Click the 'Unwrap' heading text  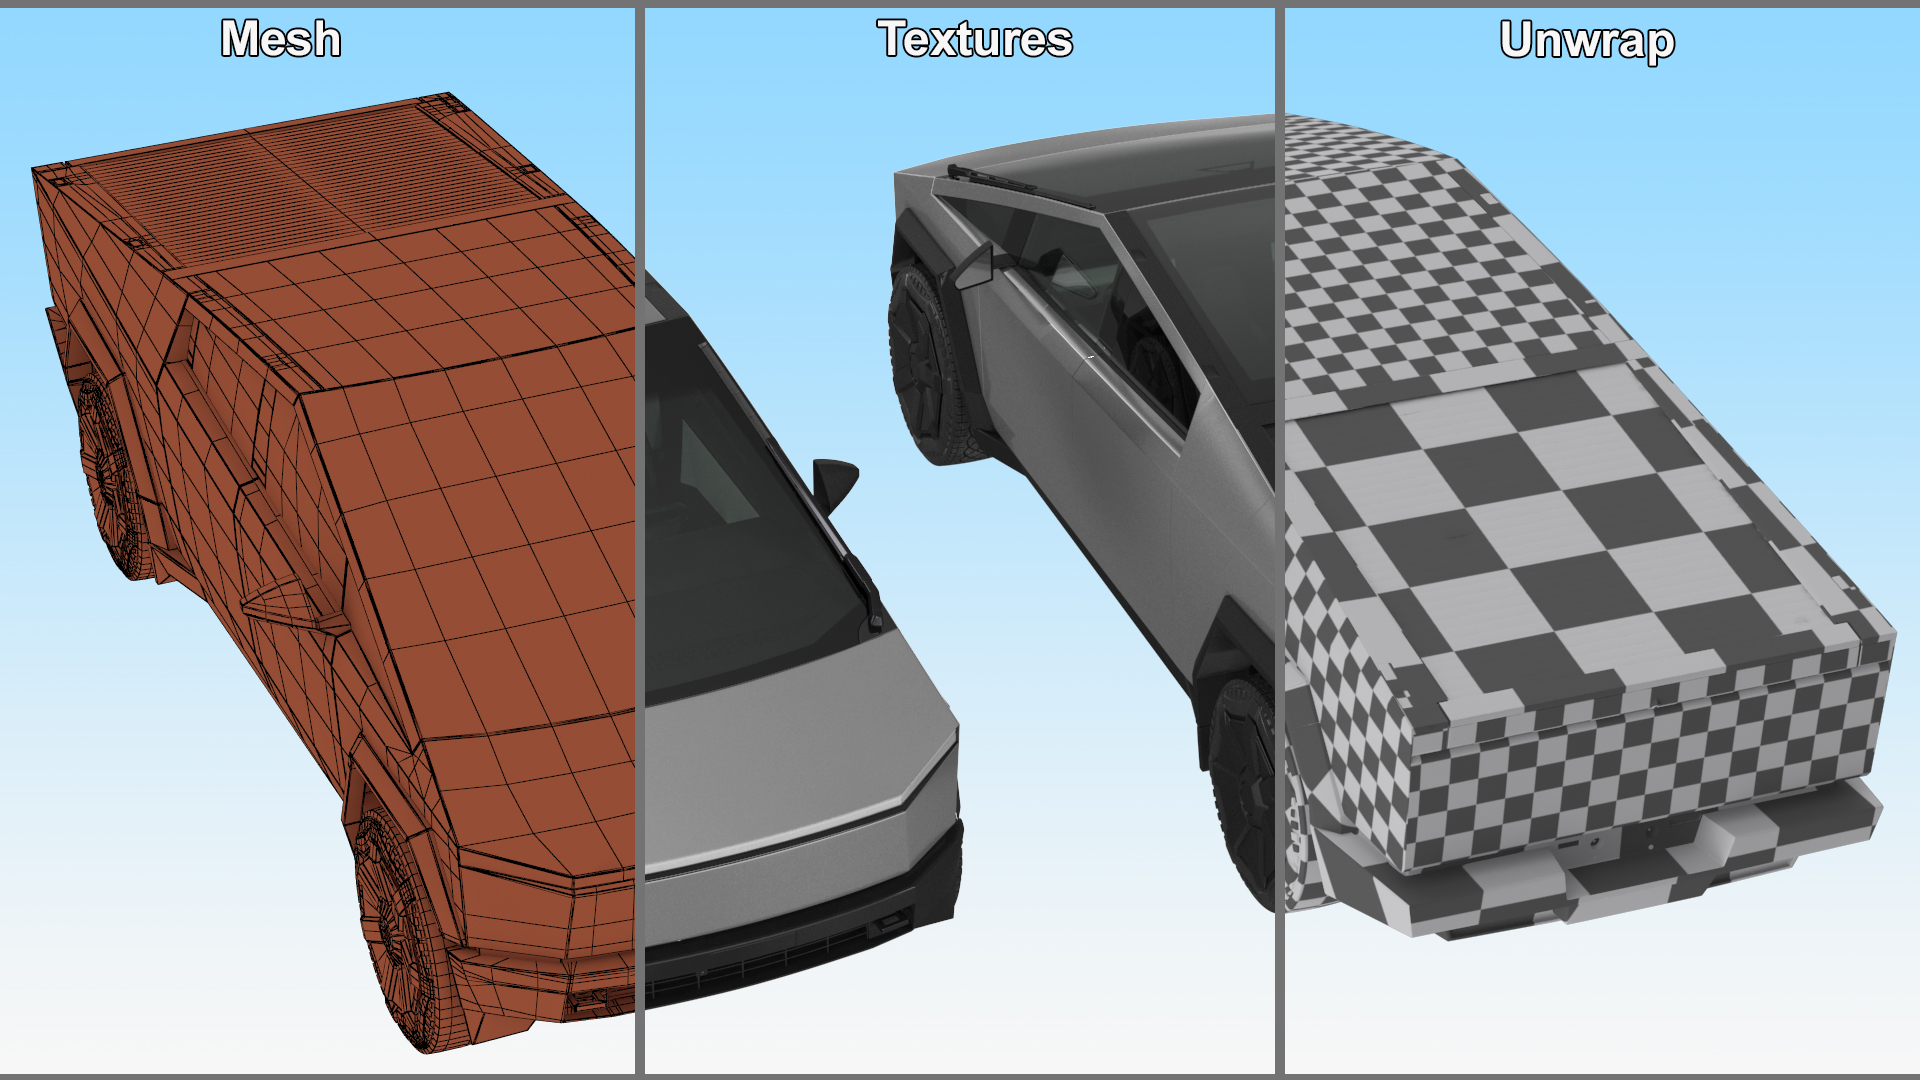tap(1587, 41)
